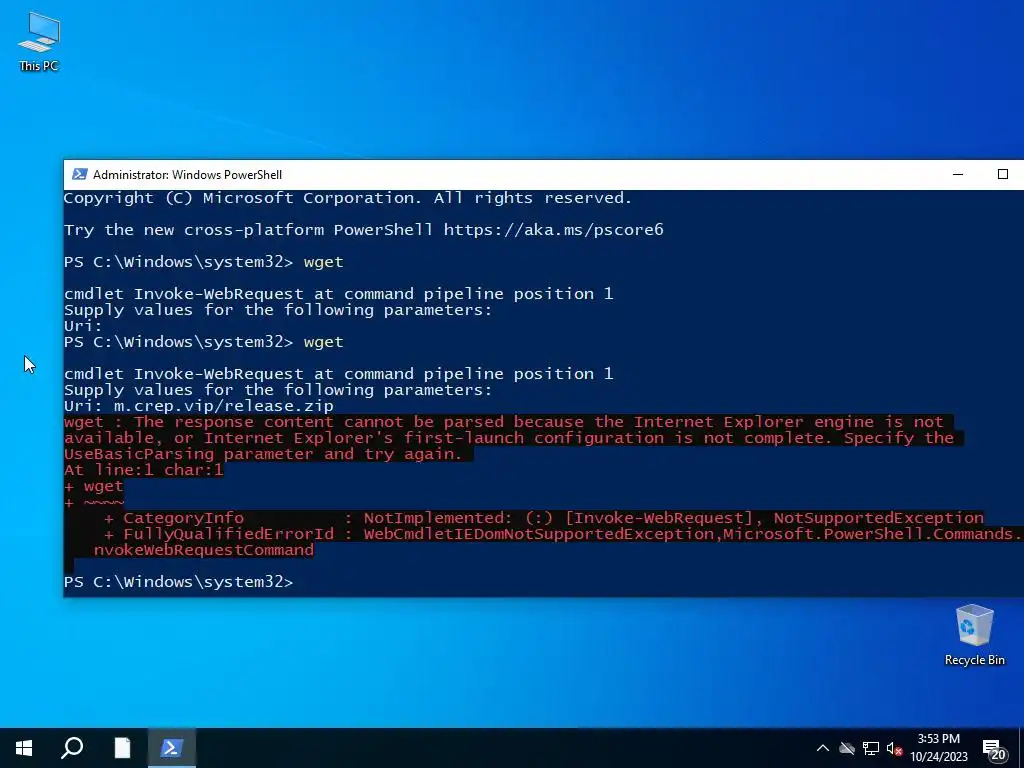Minimize the PowerShell window
This screenshot has width=1024, height=768.
click(958, 174)
